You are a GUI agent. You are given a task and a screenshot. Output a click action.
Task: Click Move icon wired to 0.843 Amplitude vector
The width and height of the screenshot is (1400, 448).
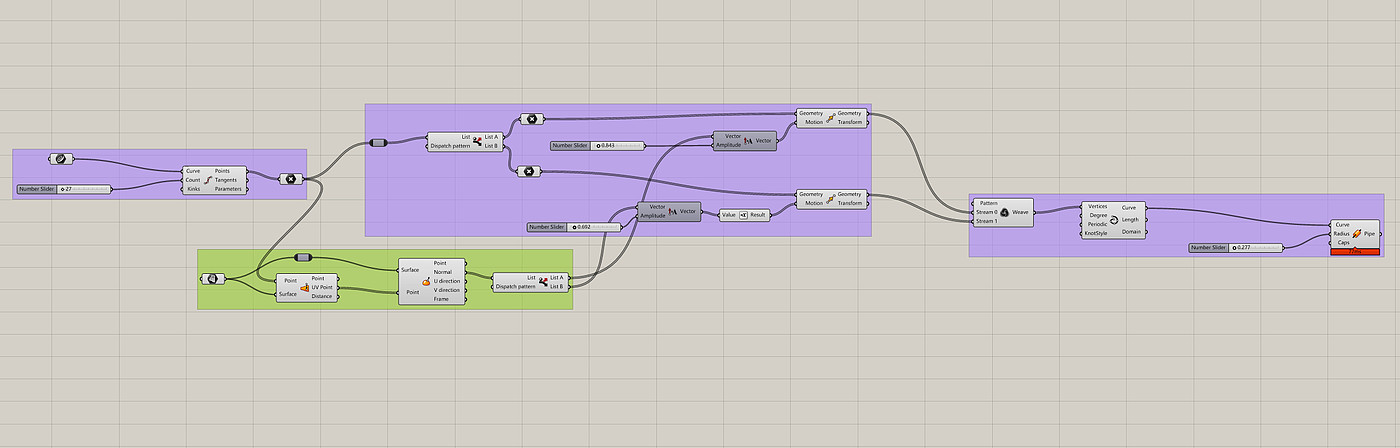[x=830, y=118]
